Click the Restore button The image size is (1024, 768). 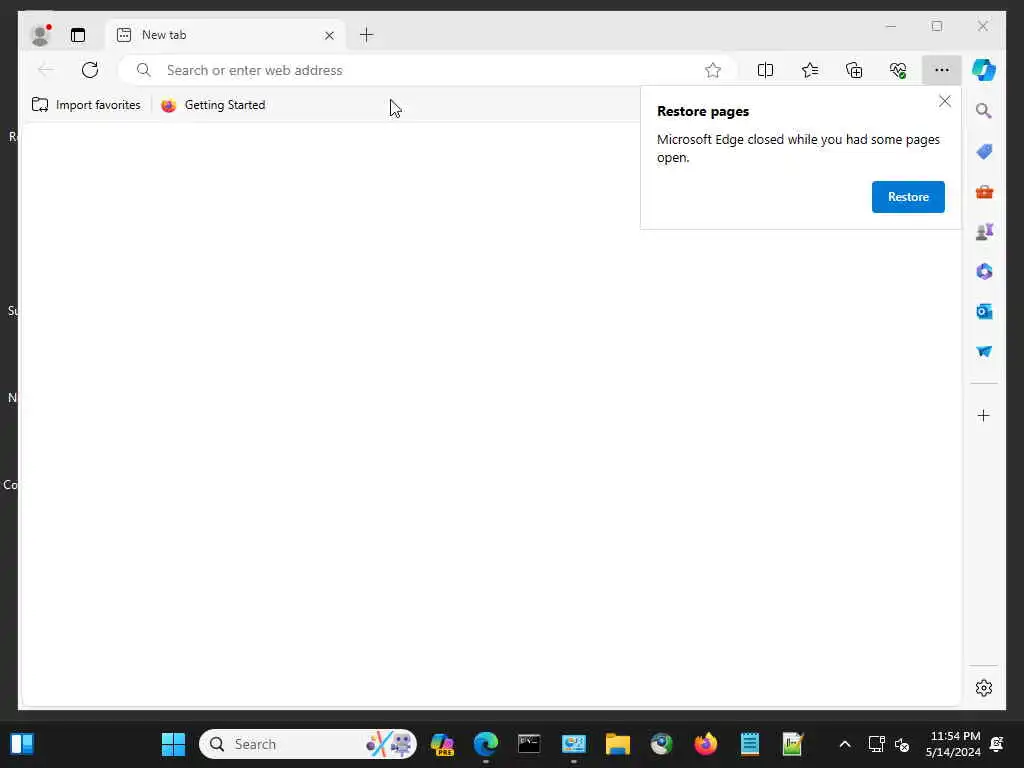(908, 197)
